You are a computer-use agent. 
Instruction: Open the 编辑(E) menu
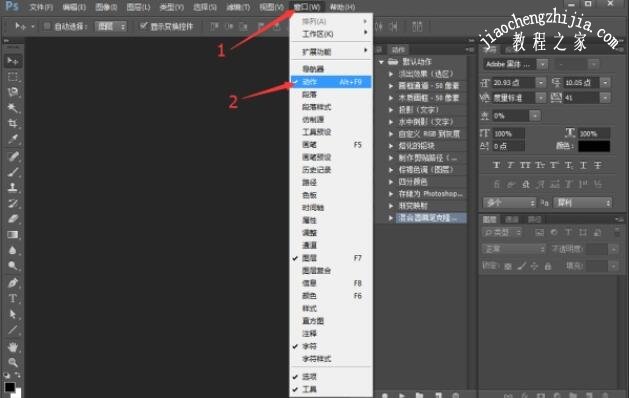74,7
